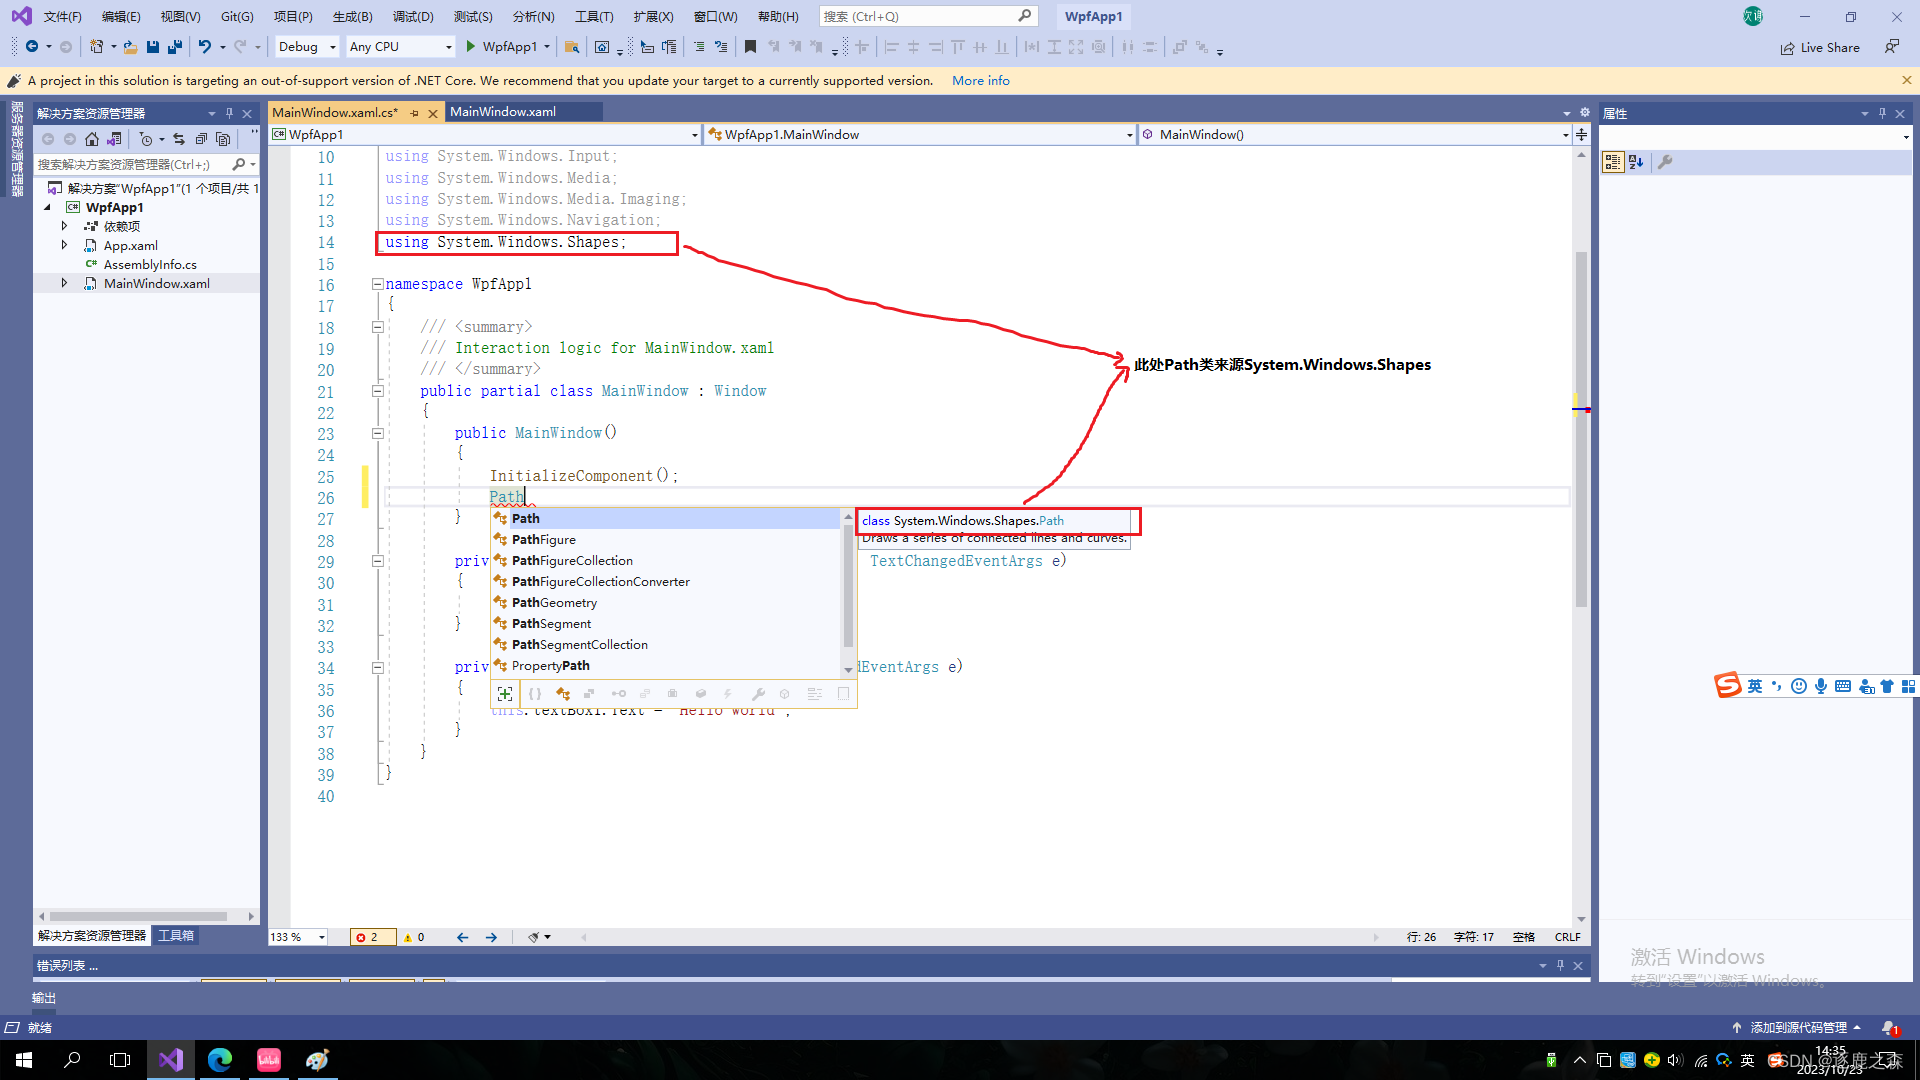This screenshot has width=1920, height=1080.
Task: Switch to the MainWindow.xaml editor tab
Action: click(x=503, y=112)
